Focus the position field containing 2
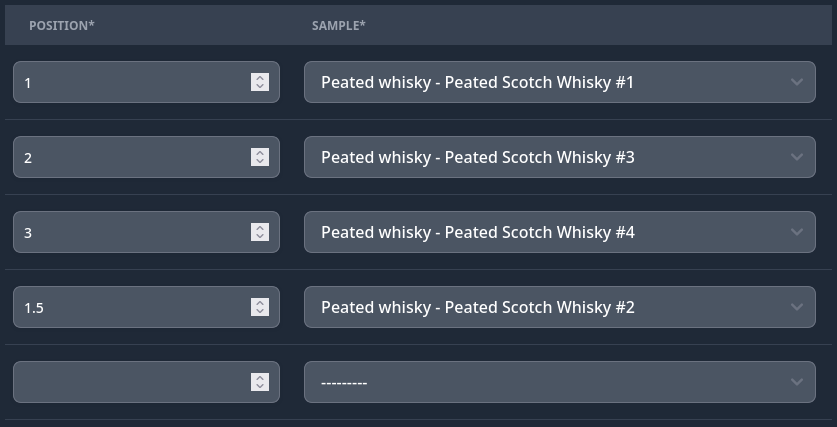 pos(146,157)
